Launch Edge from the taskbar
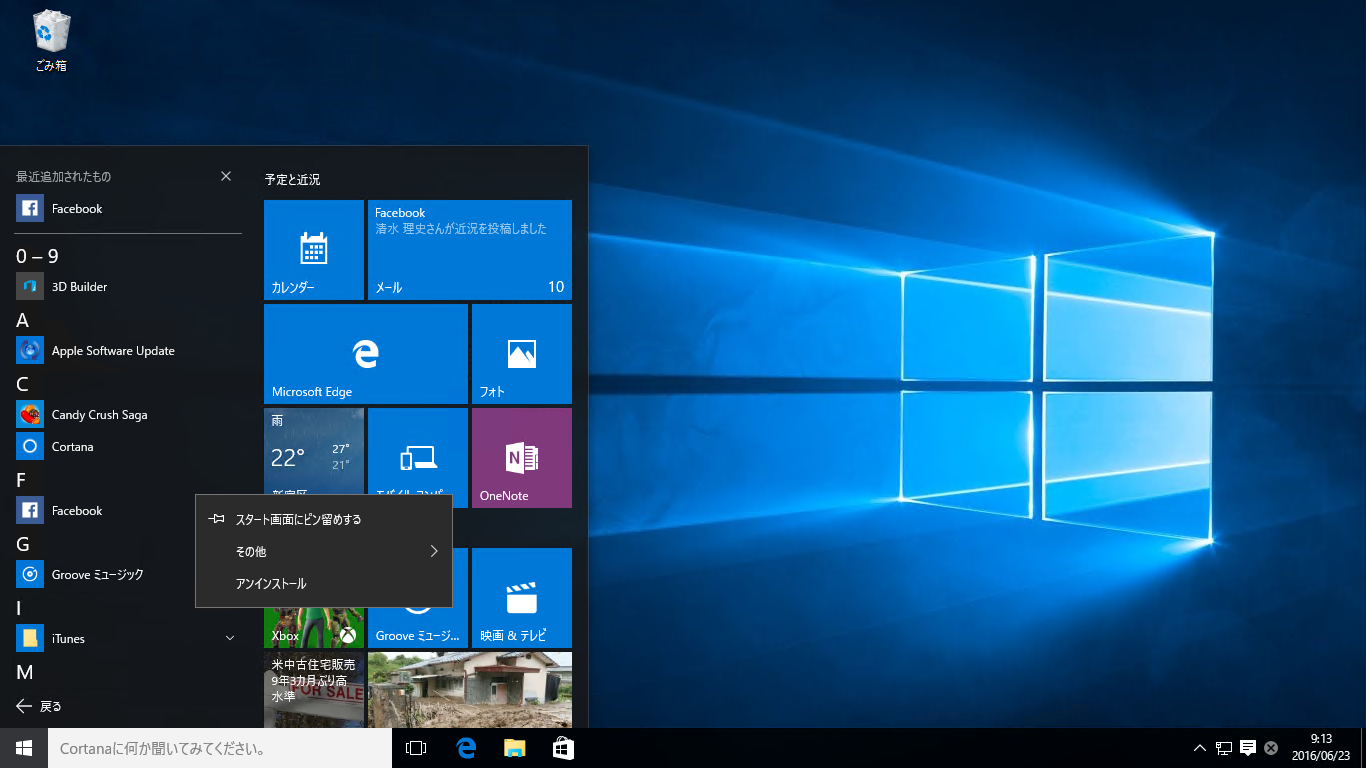Image resolution: width=1366 pixels, height=768 pixels. [x=465, y=748]
